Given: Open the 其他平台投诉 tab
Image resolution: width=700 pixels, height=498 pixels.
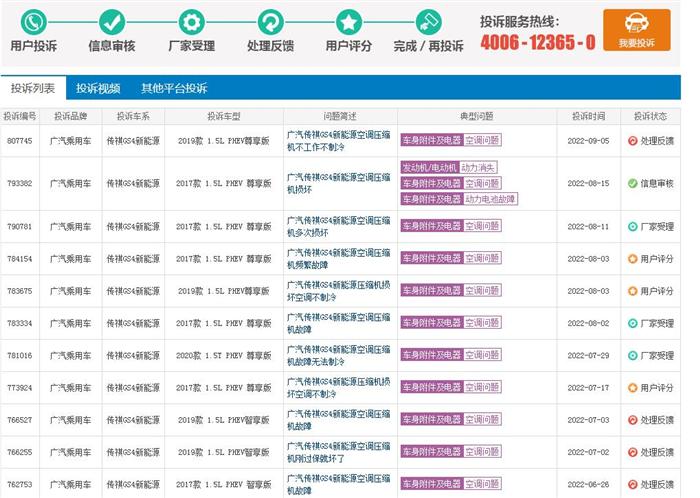Looking at the screenshot, I should (174, 88).
